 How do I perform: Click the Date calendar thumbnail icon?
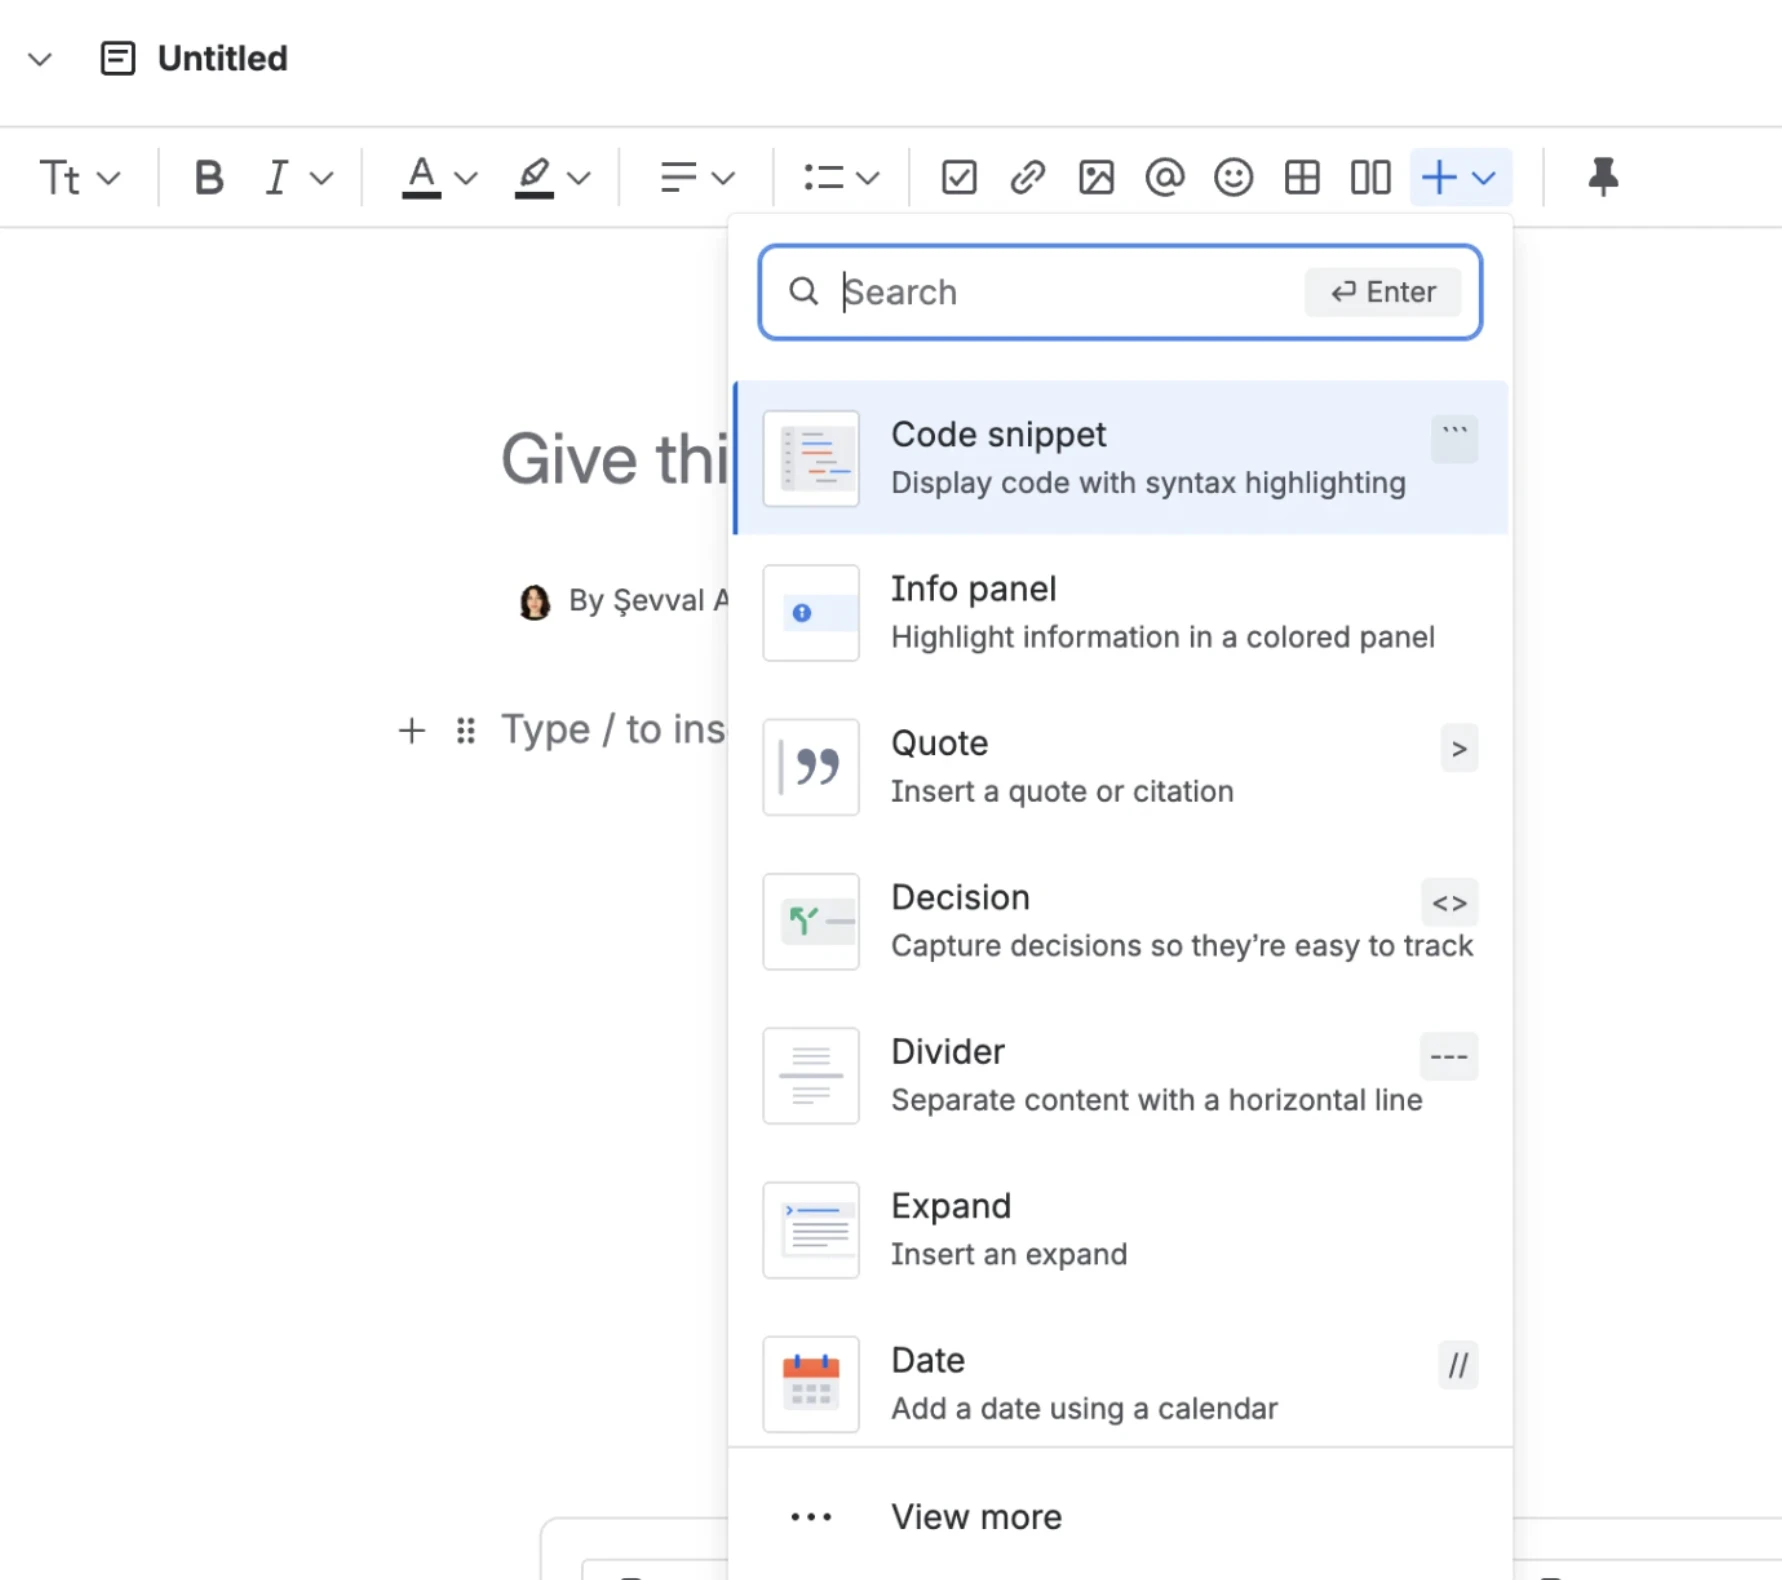(x=811, y=1384)
